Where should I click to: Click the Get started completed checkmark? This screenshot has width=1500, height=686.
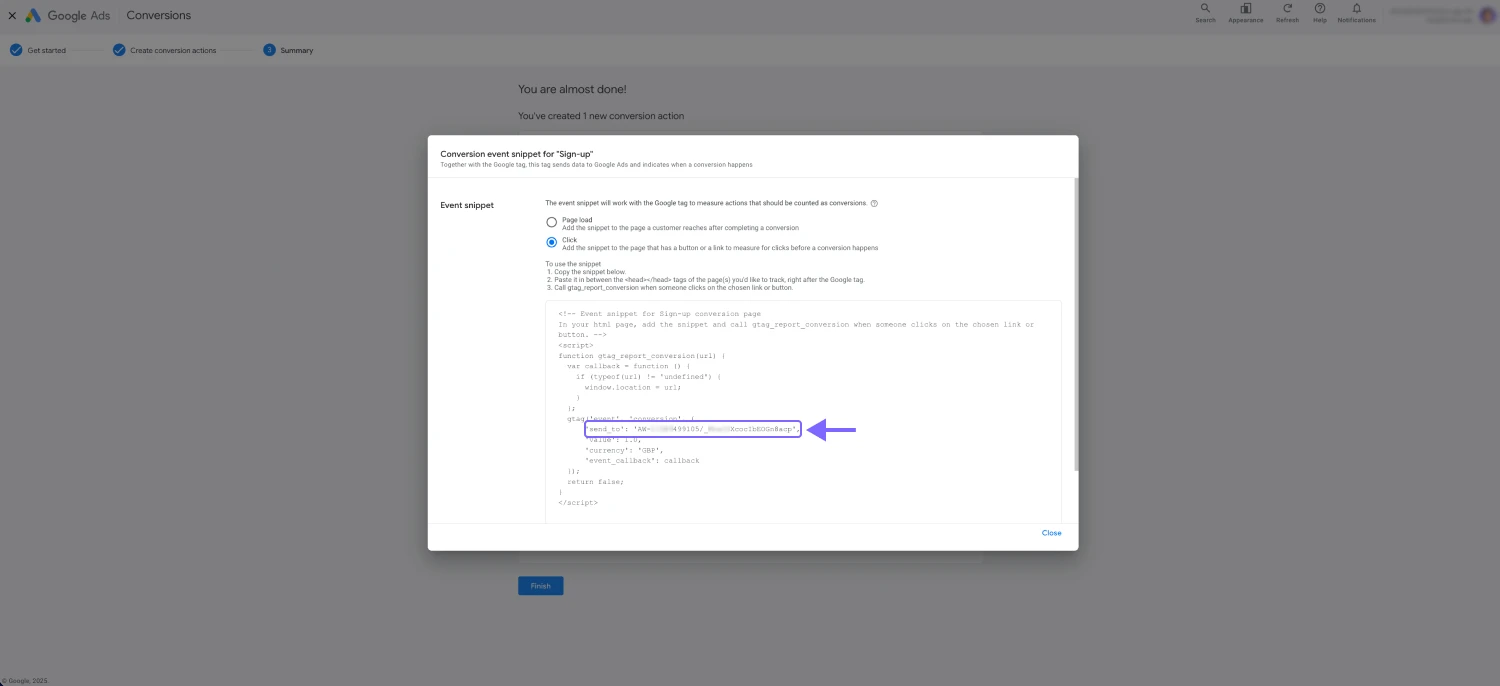(x=16, y=48)
